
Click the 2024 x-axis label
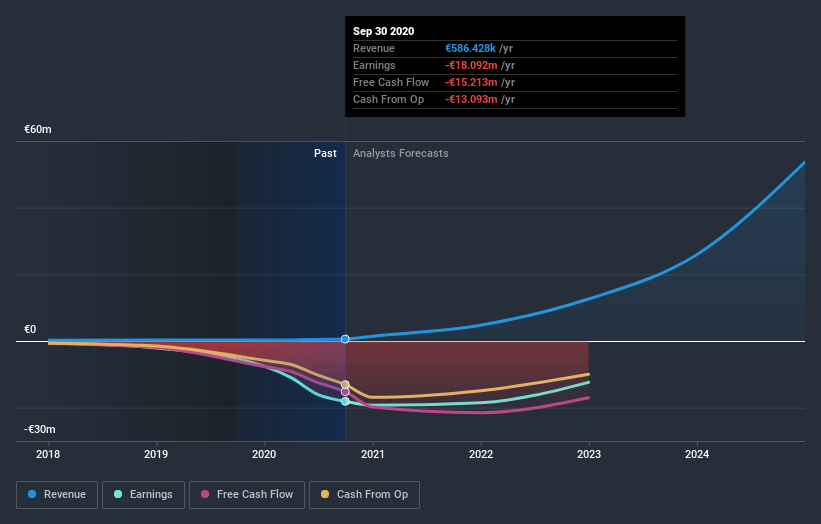697,454
